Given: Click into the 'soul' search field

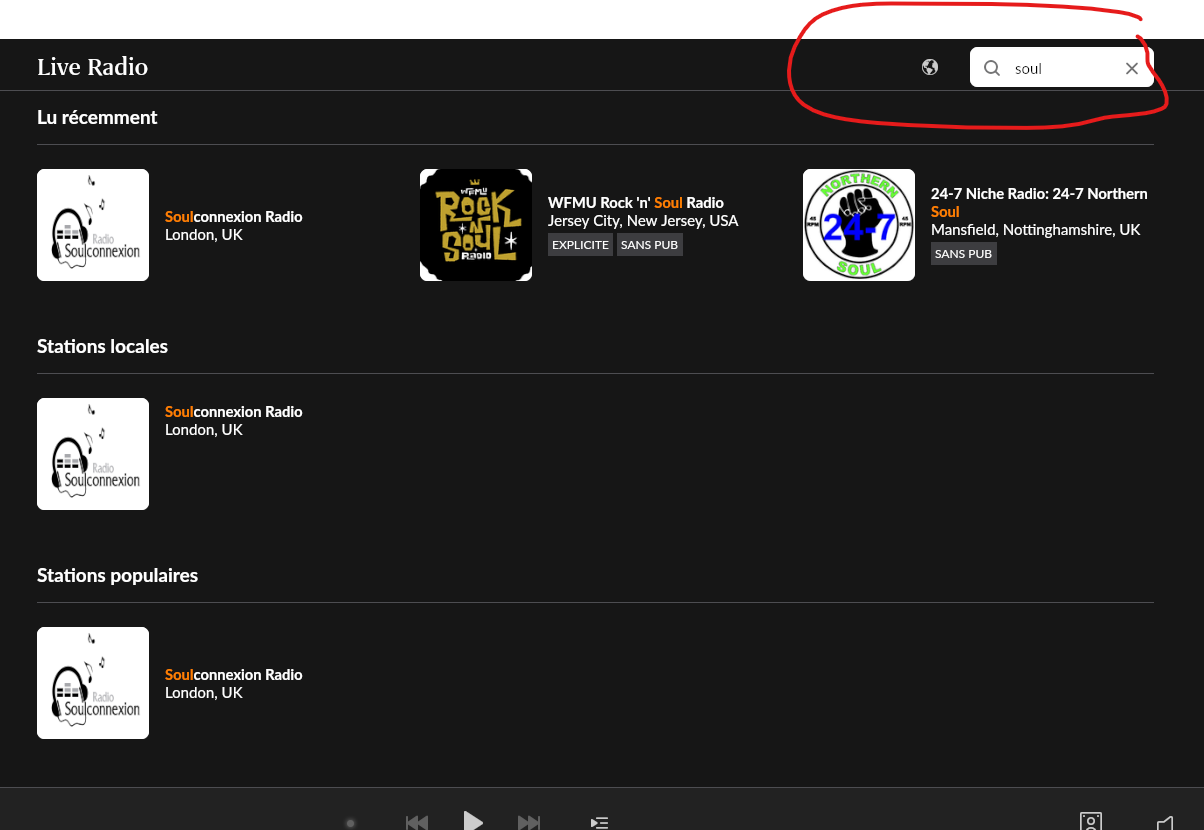Looking at the screenshot, I should (x=1060, y=68).
